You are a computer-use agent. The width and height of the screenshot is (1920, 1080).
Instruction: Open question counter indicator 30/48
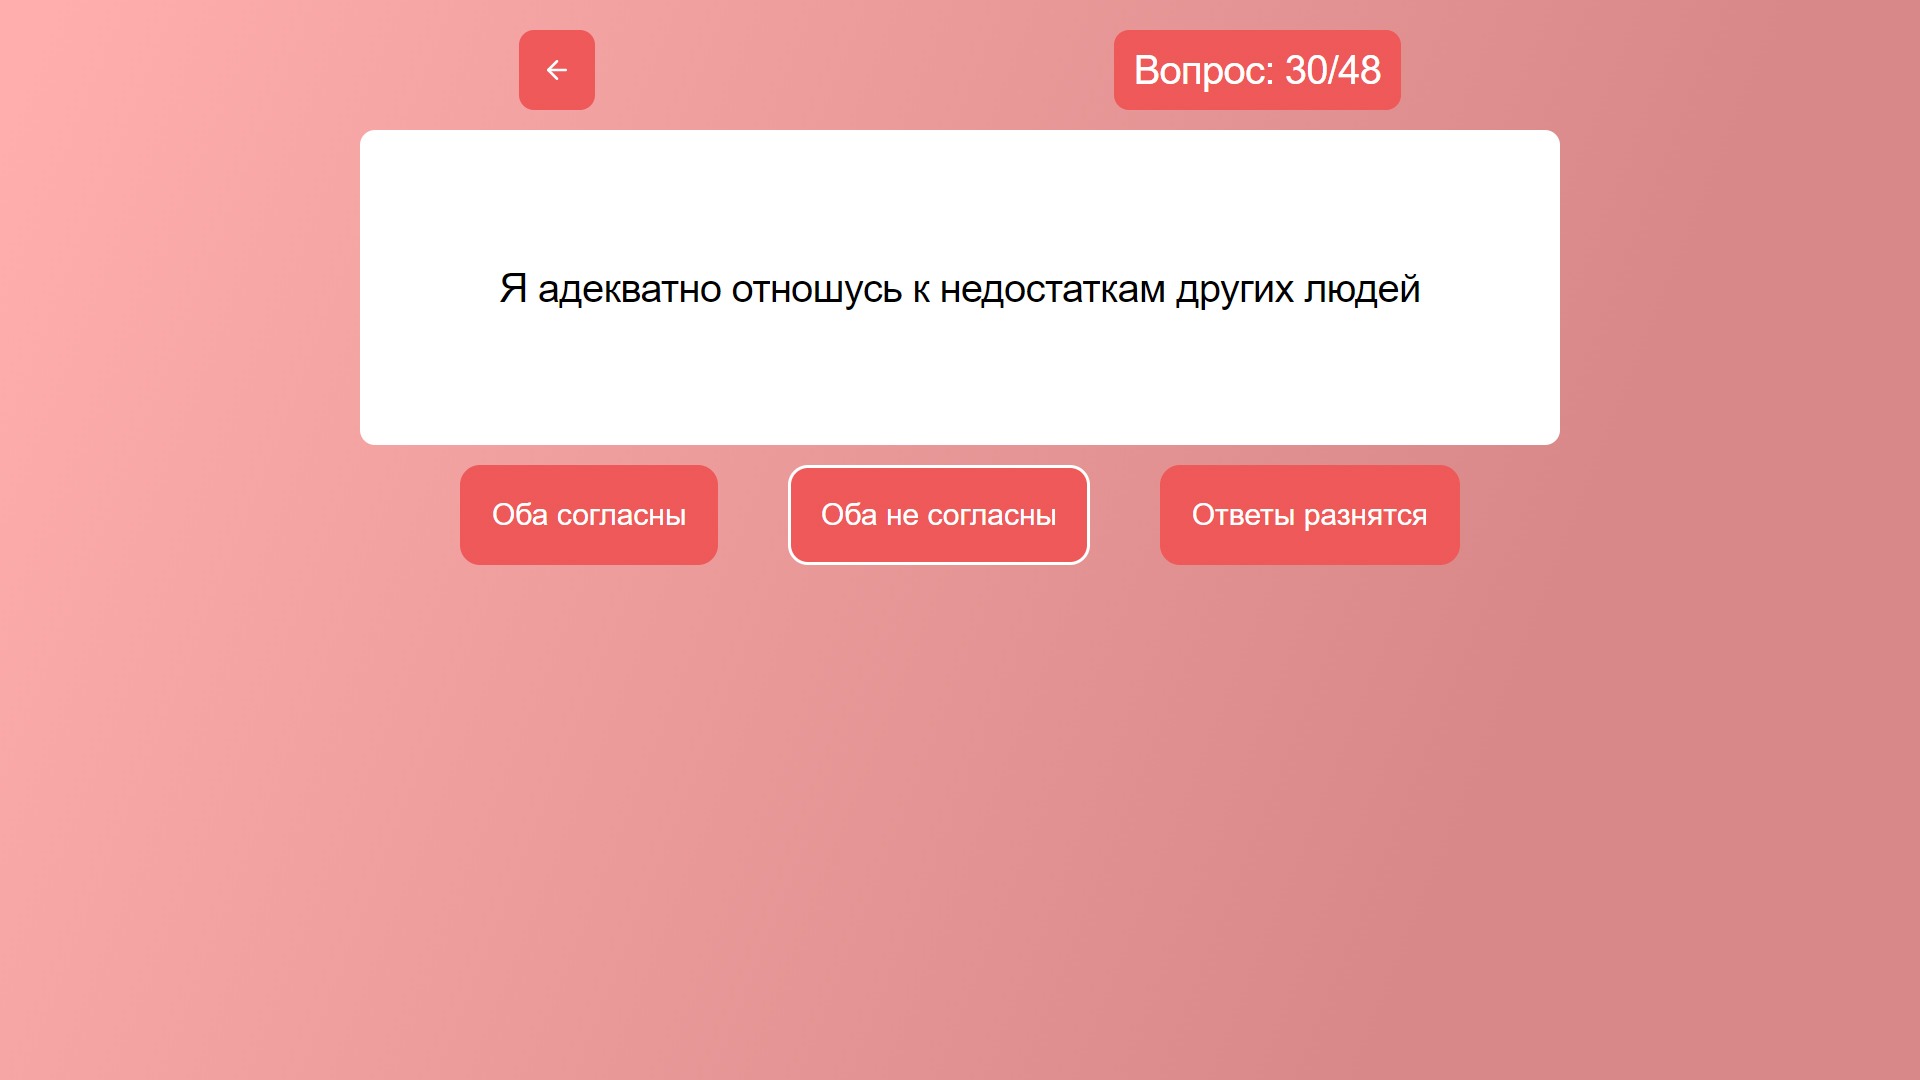click(1255, 70)
